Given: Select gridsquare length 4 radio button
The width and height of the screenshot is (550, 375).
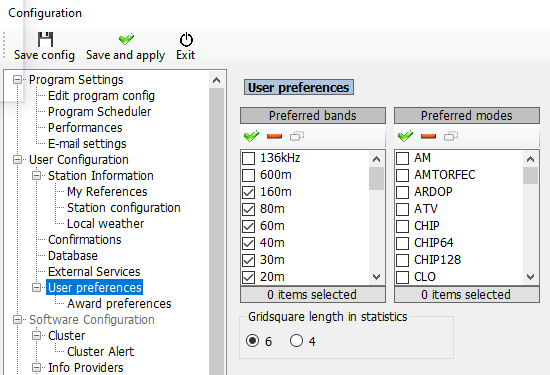Looking at the screenshot, I should (296, 341).
